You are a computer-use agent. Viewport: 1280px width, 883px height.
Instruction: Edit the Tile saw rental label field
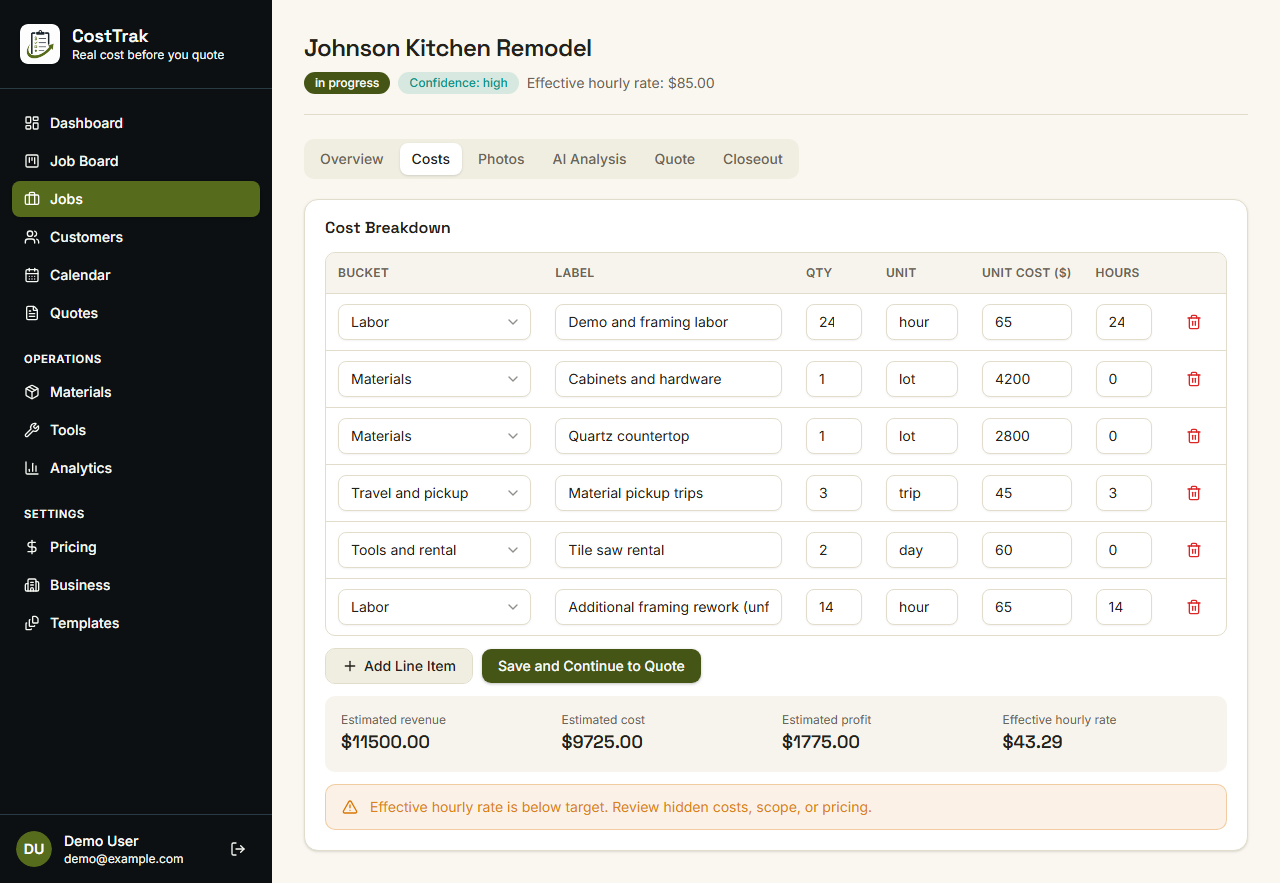[x=668, y=550]
